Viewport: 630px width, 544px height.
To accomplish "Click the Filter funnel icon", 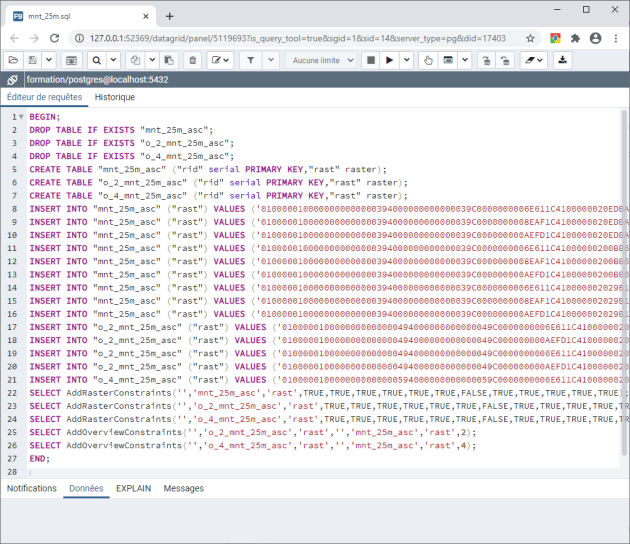I will pyautogui.click(x=251, y=60).
